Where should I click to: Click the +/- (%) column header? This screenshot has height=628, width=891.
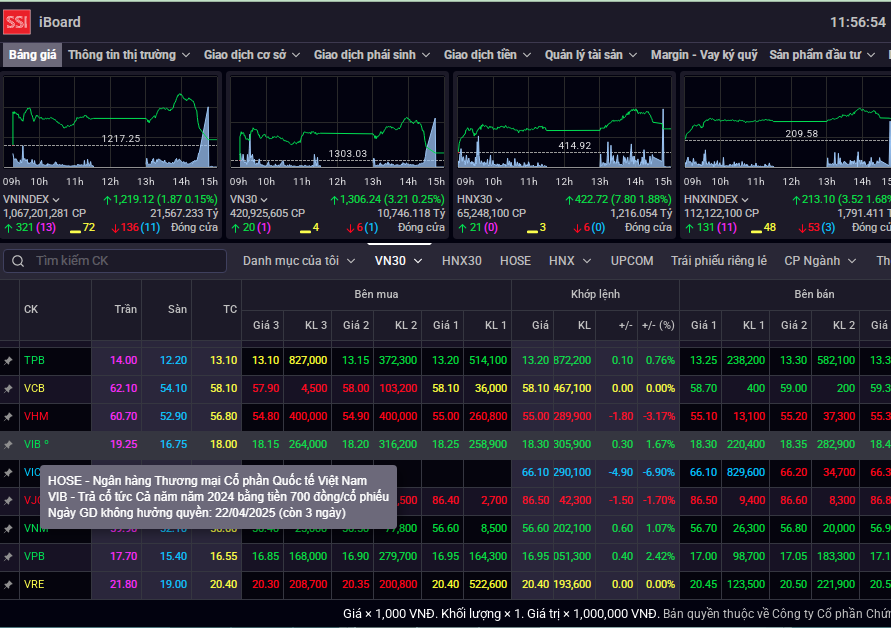[658, 325]
